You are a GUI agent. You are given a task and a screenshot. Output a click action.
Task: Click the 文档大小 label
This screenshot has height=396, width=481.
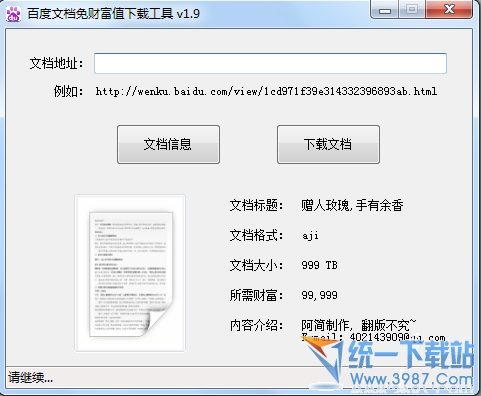coord(256,265)
